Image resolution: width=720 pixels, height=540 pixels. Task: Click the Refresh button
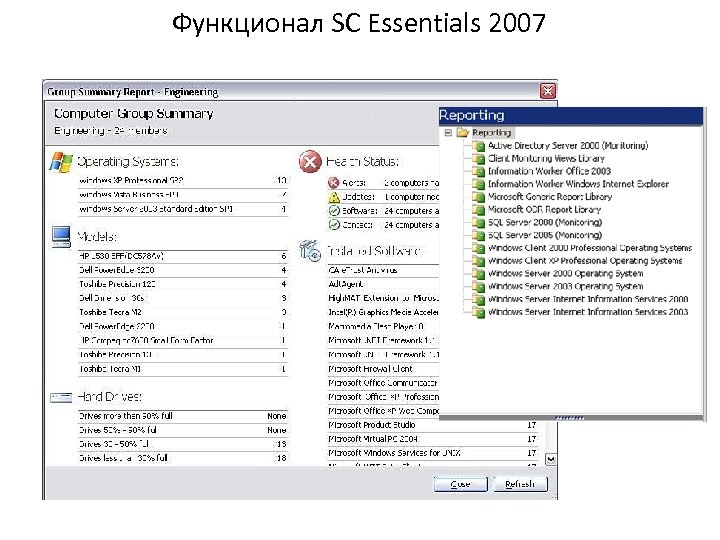pyautogui.click(x=520, y=484)
